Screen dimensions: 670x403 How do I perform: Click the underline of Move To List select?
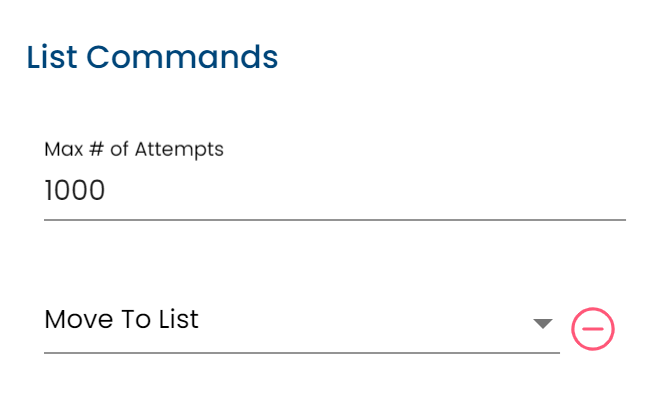[302, 353]
